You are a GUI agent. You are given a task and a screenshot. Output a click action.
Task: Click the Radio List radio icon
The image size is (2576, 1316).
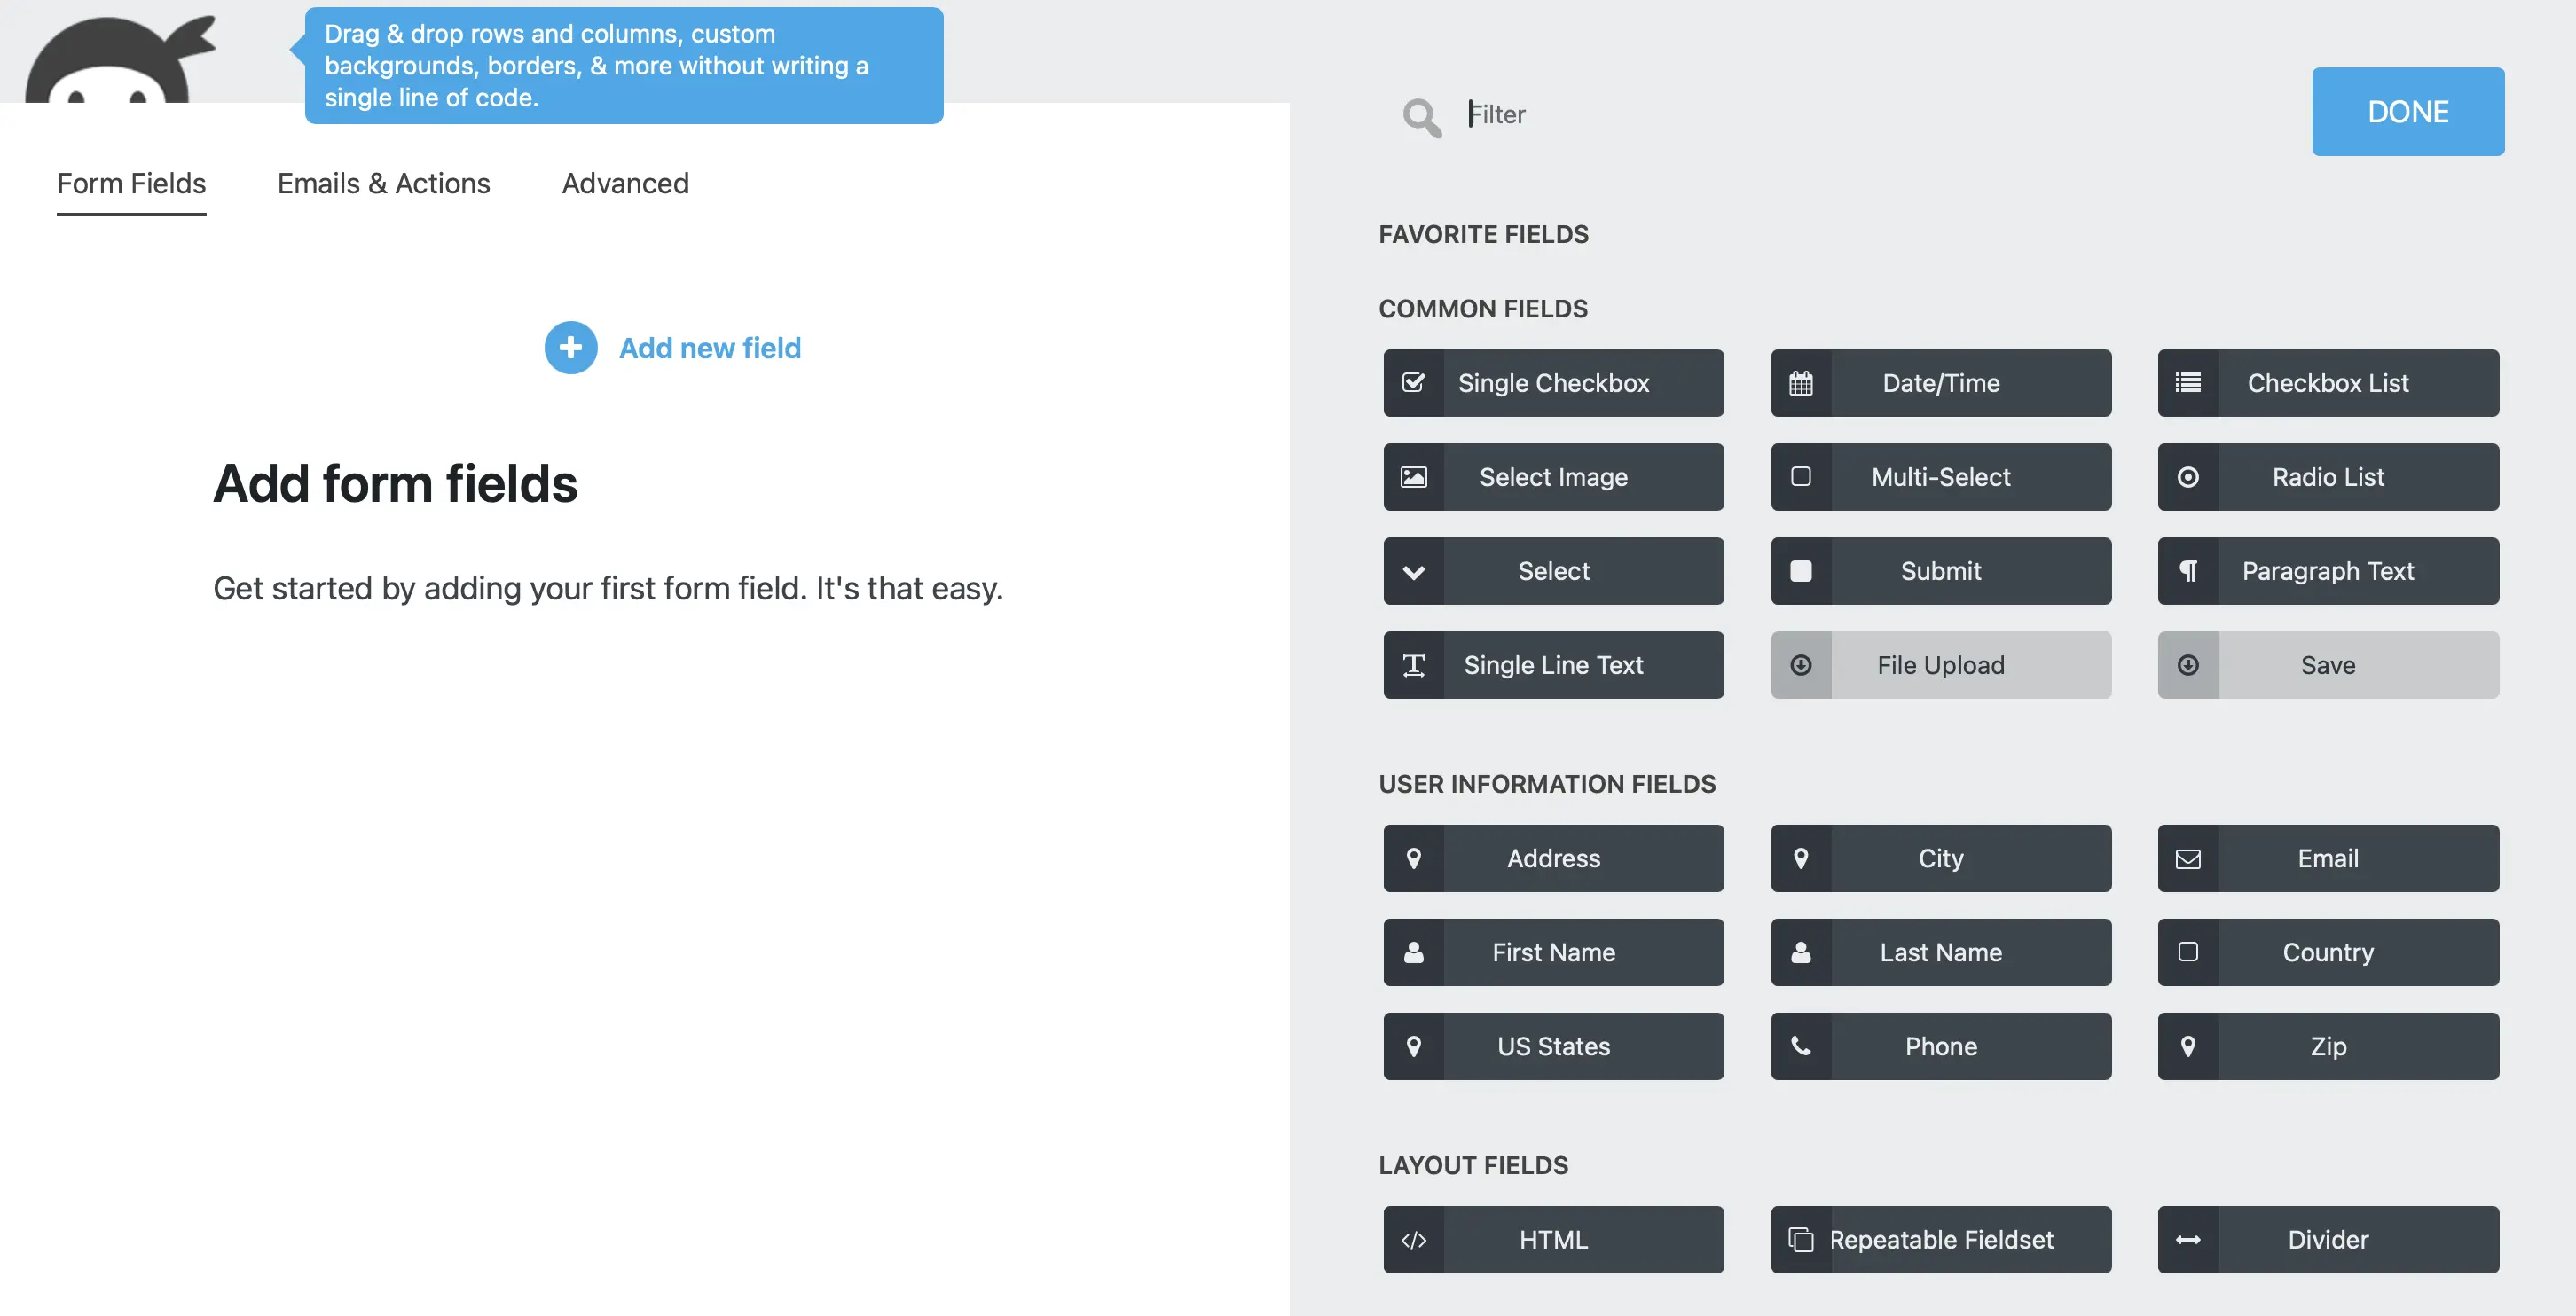point(2189,477)
